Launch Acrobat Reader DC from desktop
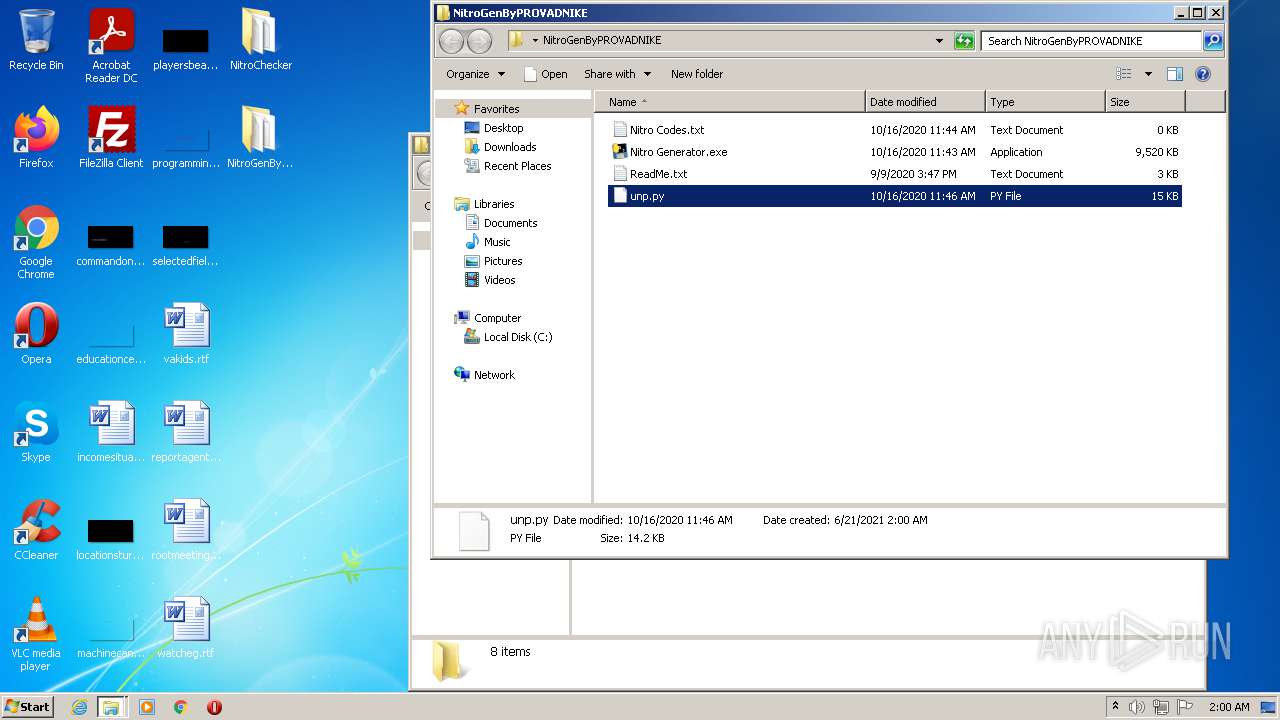 (111, 46)
